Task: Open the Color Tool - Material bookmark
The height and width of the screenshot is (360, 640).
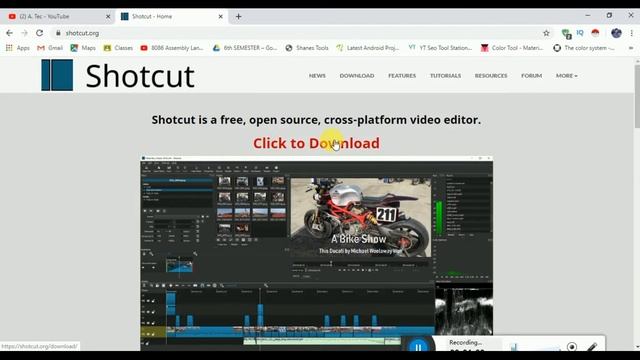Action: (512, 48)
